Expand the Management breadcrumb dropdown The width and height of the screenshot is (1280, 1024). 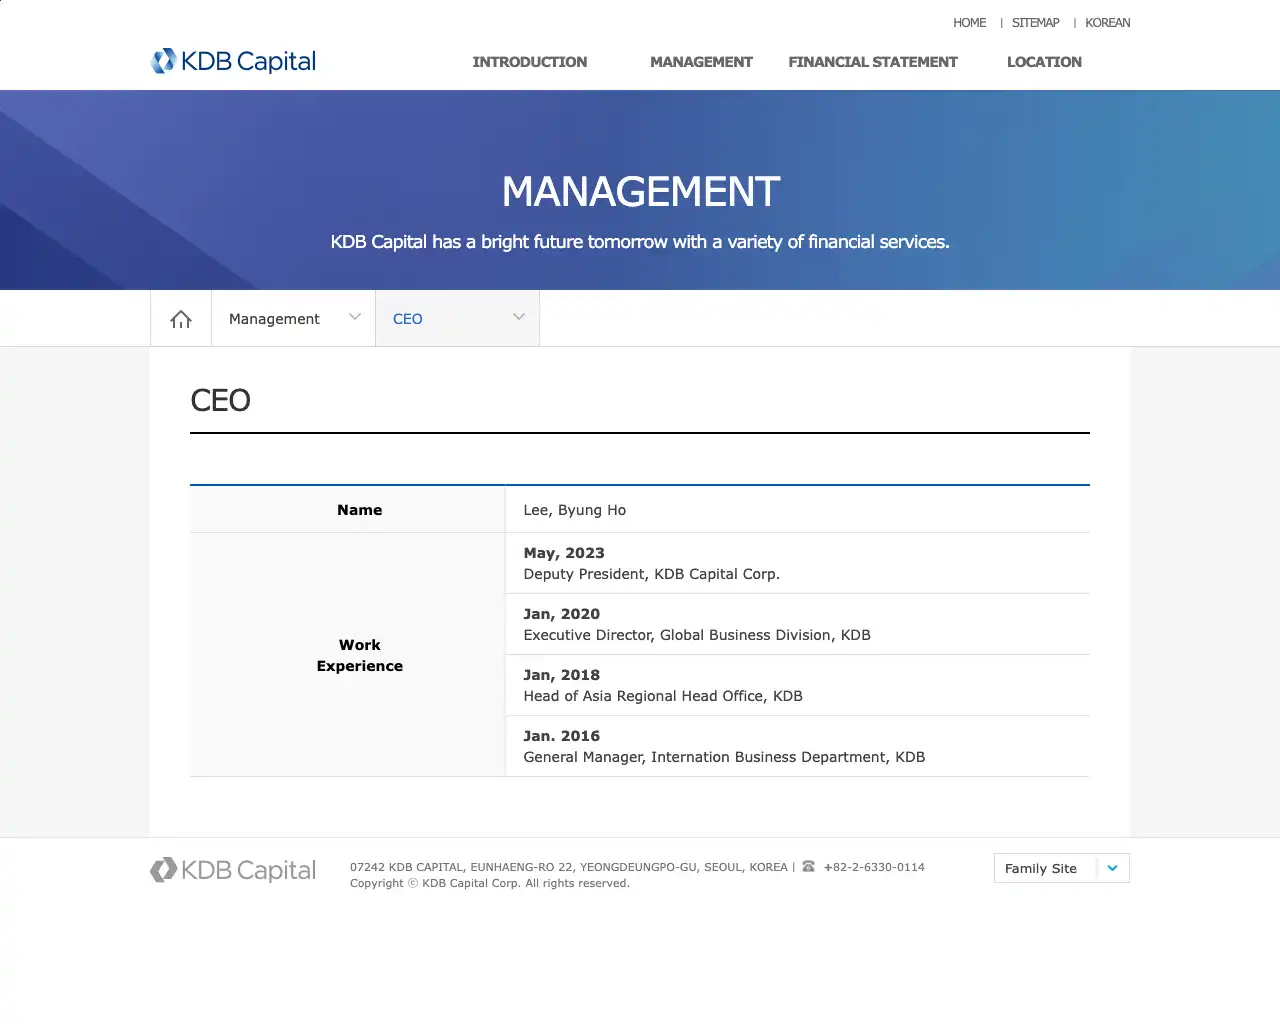click(x=293, y=319)
